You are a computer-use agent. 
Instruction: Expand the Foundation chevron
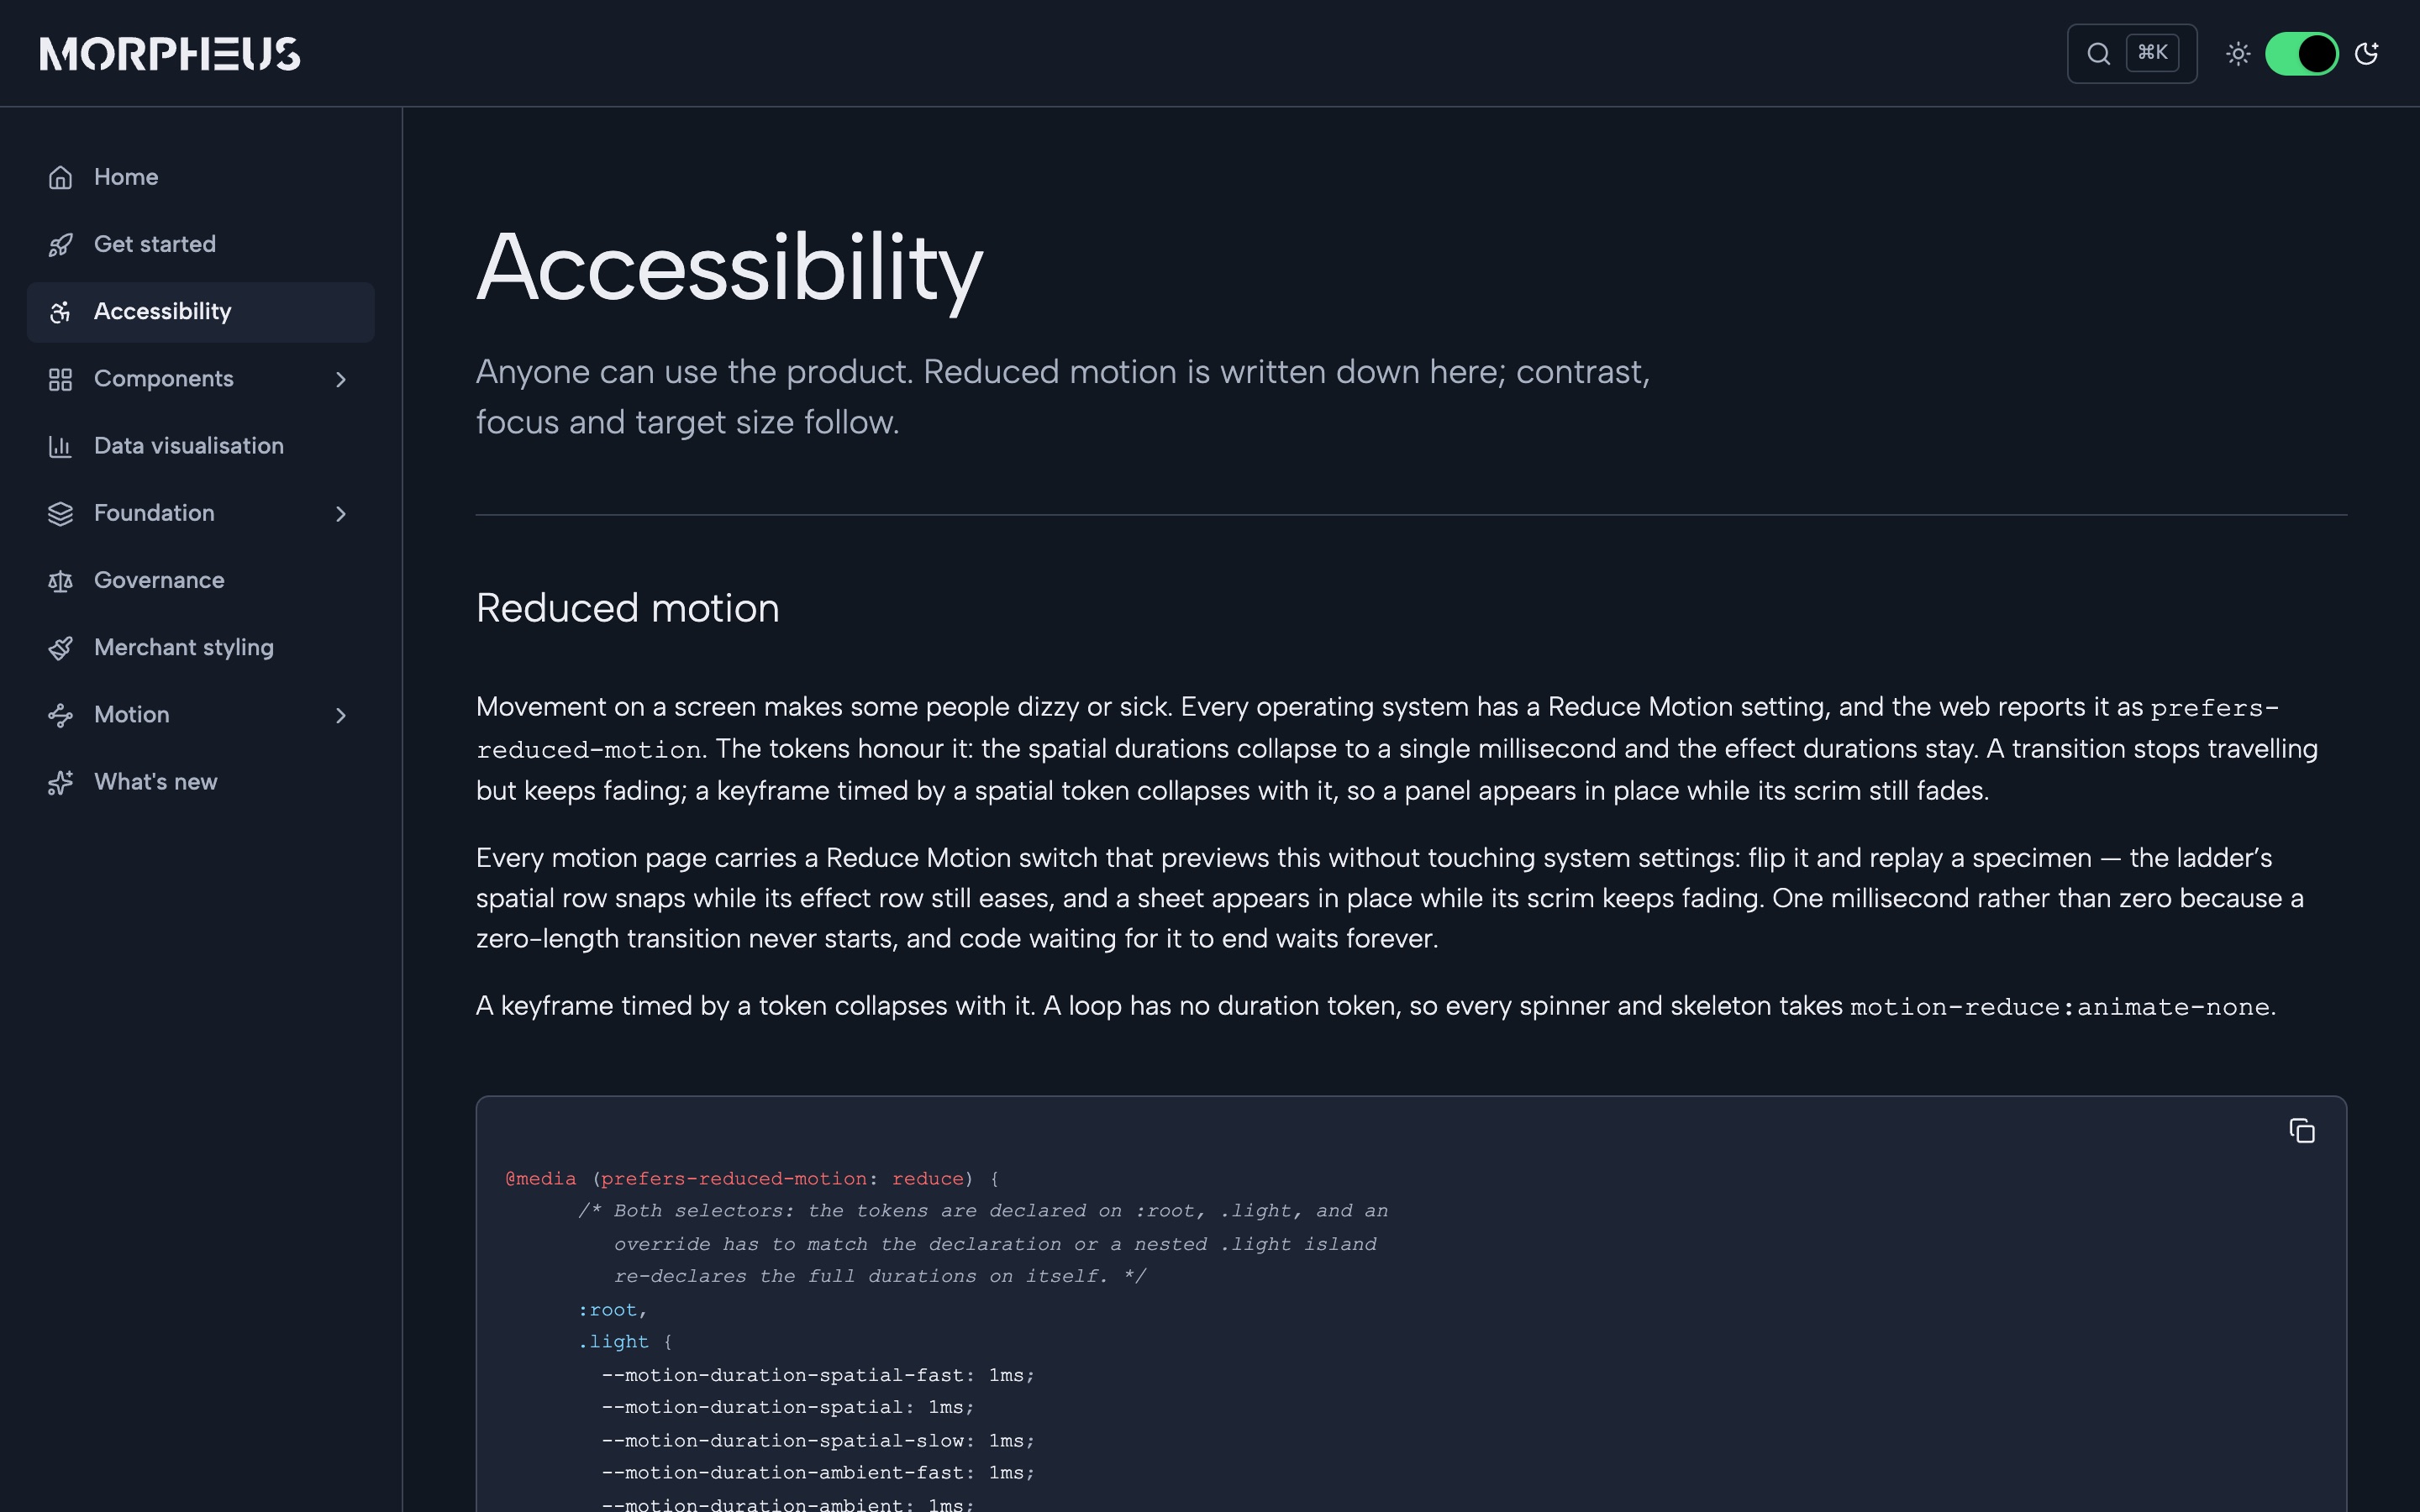point(341,514)
